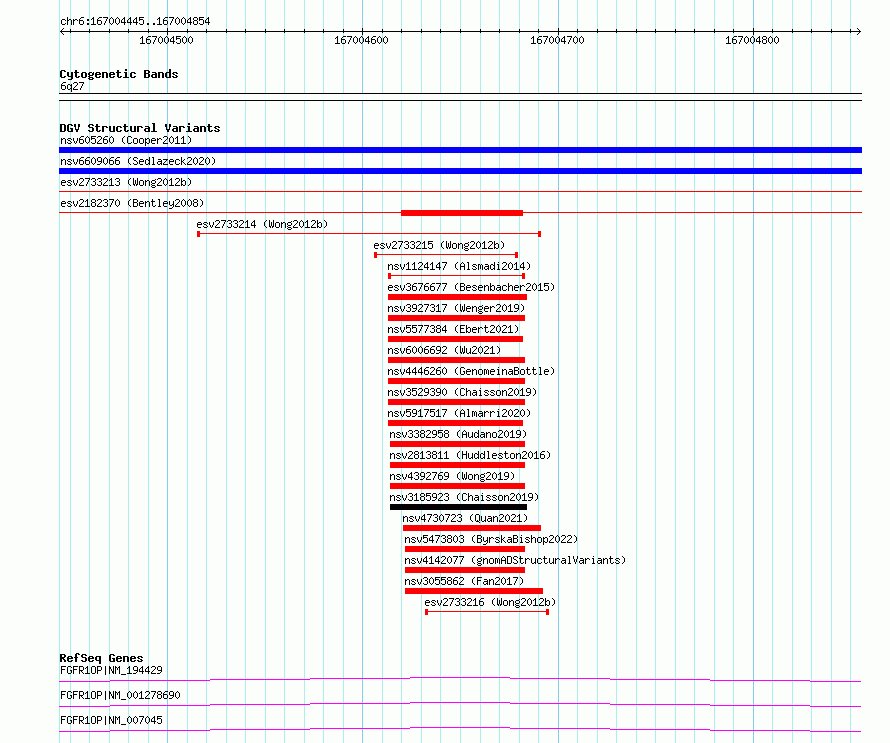Viewport: 890px width, 743px height.
Task: Open the FGFR1OP|NM_194429 transcript label
Action: 111,670
